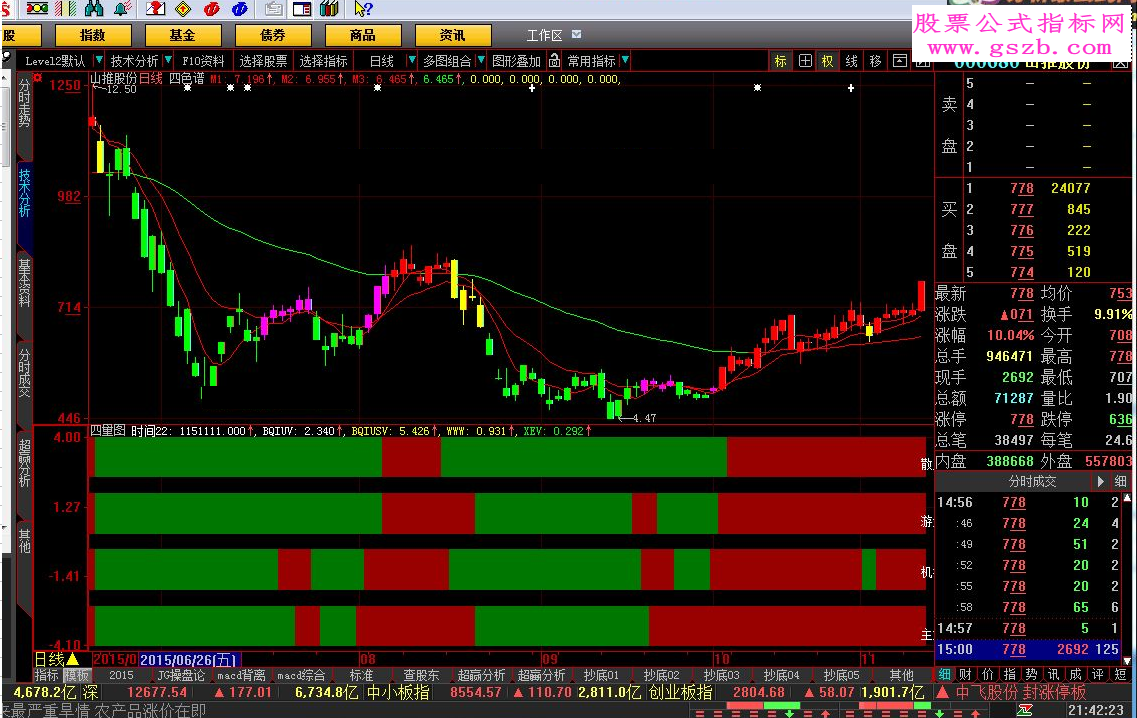Click the grid layout icon beside 标

click(805, 61)
